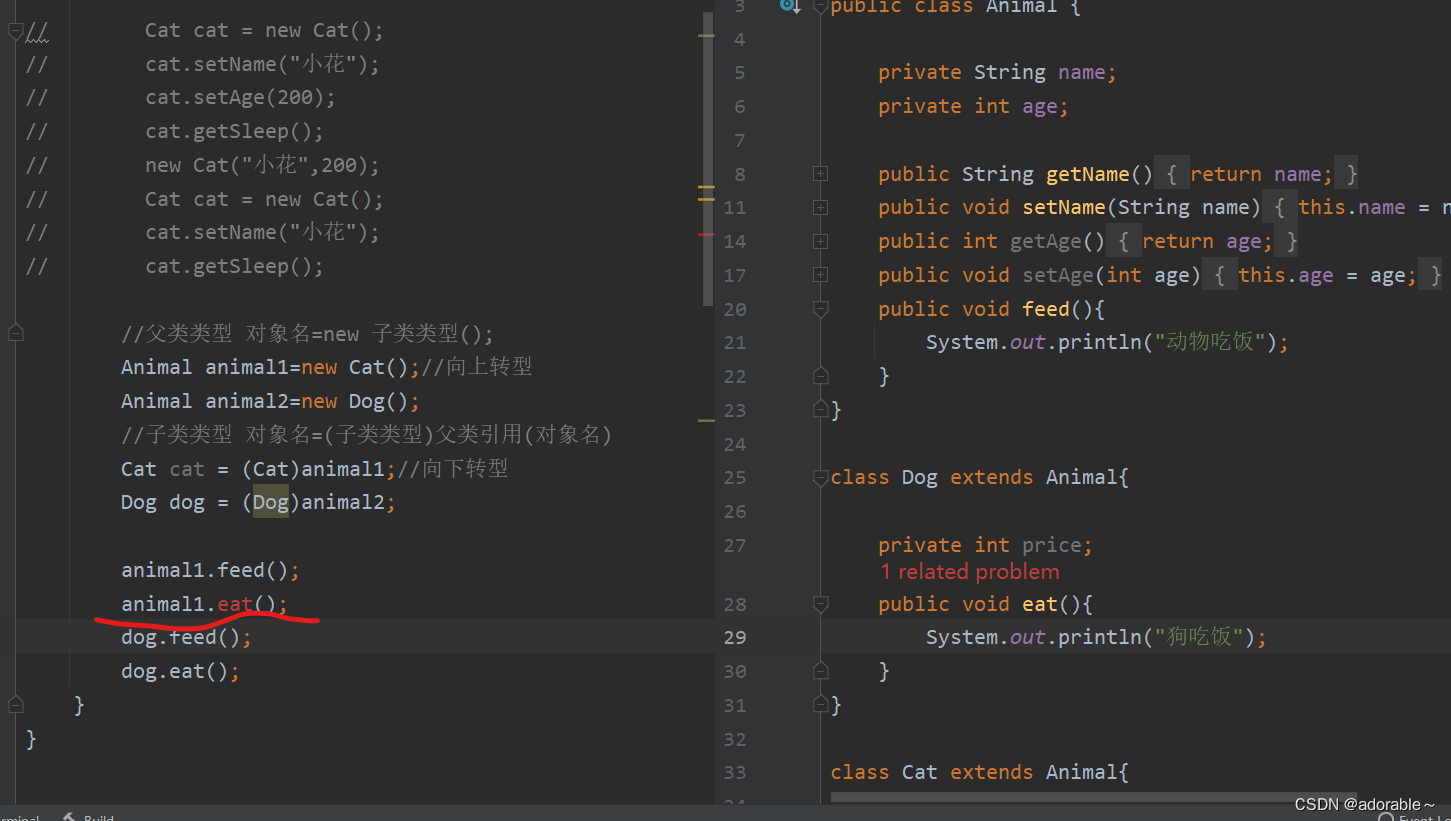The height and width of the screenshot is (821, 1451).
Task: Click line number 27 in the gutter
Action: (735, 545)
